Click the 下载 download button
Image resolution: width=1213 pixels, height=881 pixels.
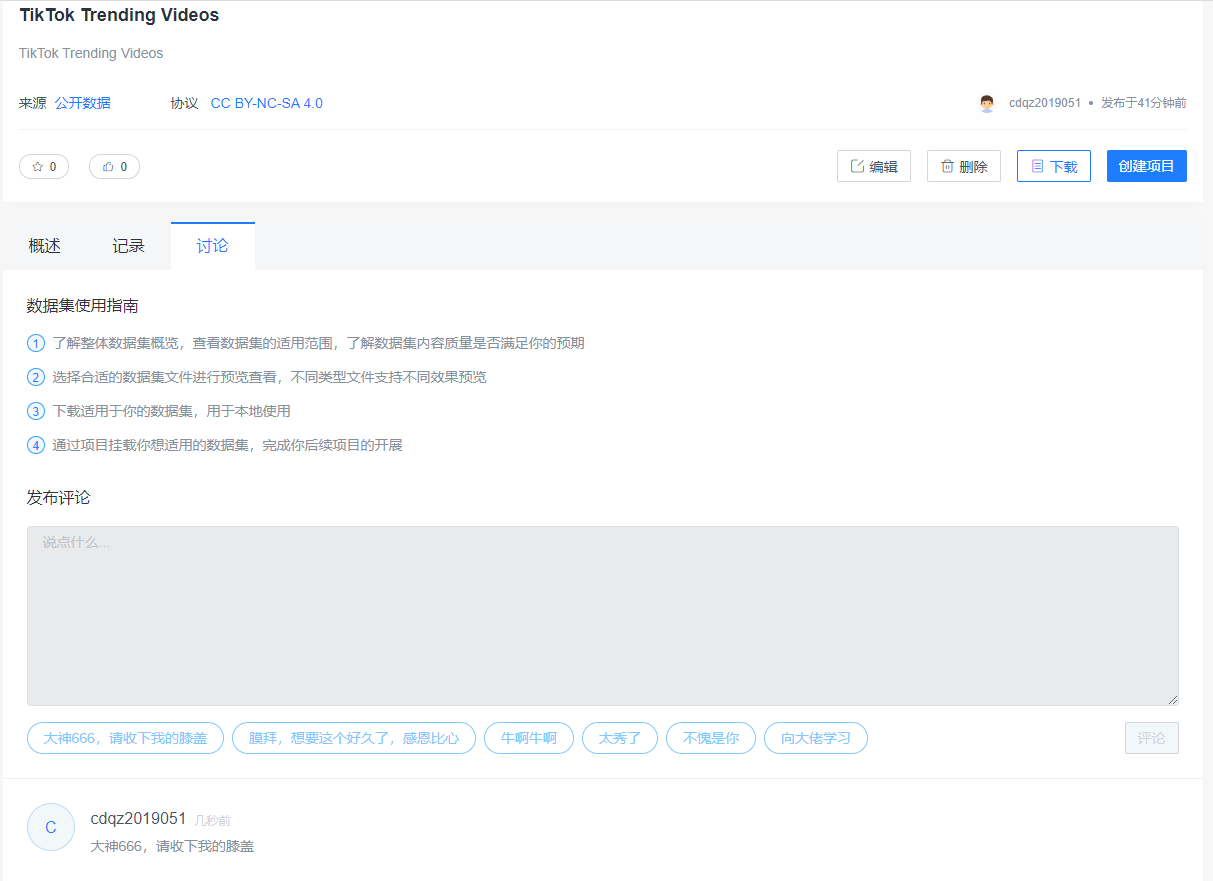[x=1054, y=166]
